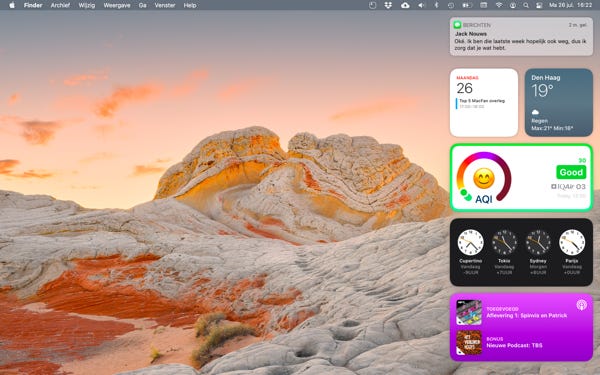Open the Wi-Fi menu bar icon
Viewport: 600px width, 375px height.
(499, 5)
